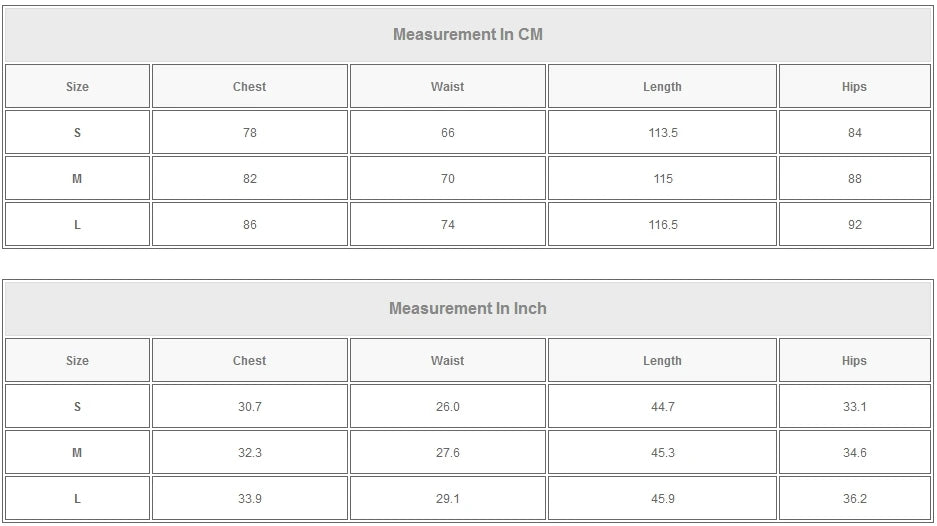937x526 pixels.
Task: Select the Length header in the Inch table
Action: 662,361
